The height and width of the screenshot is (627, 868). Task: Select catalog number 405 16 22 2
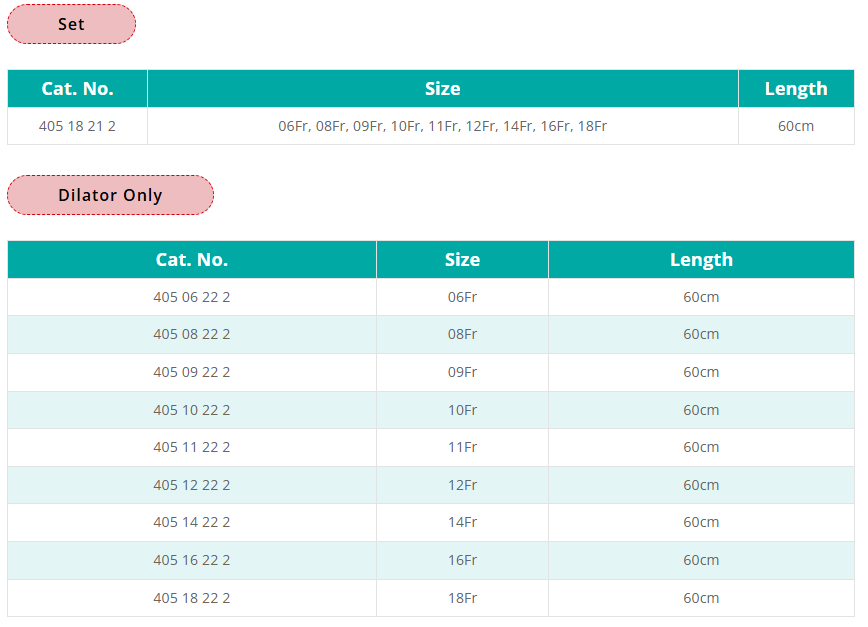[x=191, y=560]
